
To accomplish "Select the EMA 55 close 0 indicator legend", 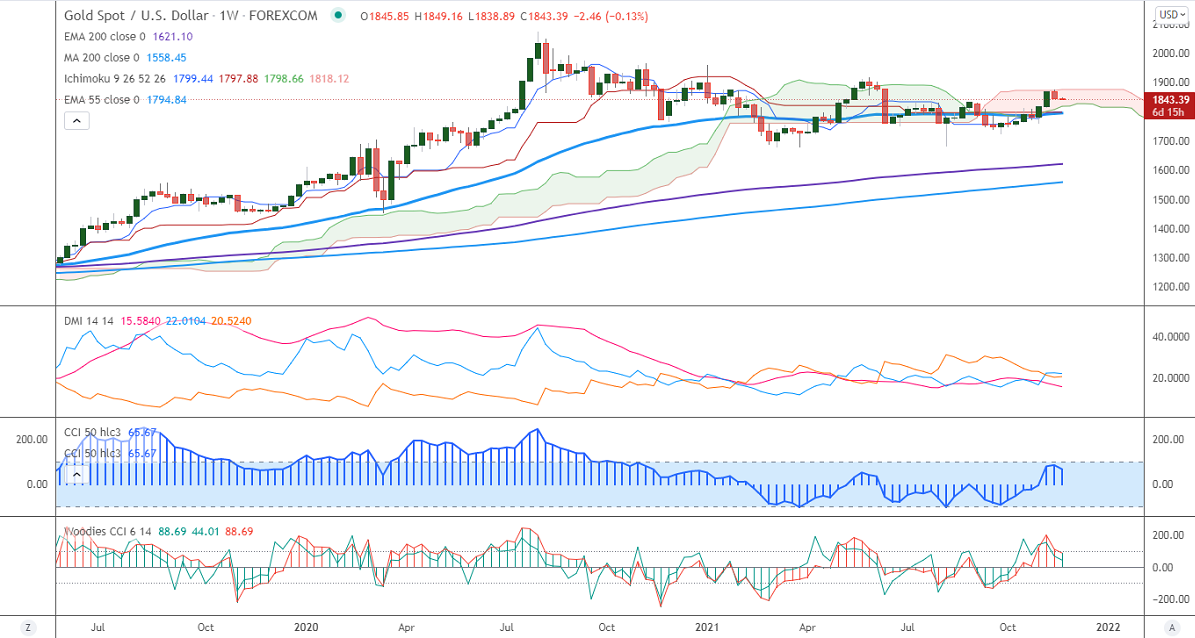I will point(101,100).
